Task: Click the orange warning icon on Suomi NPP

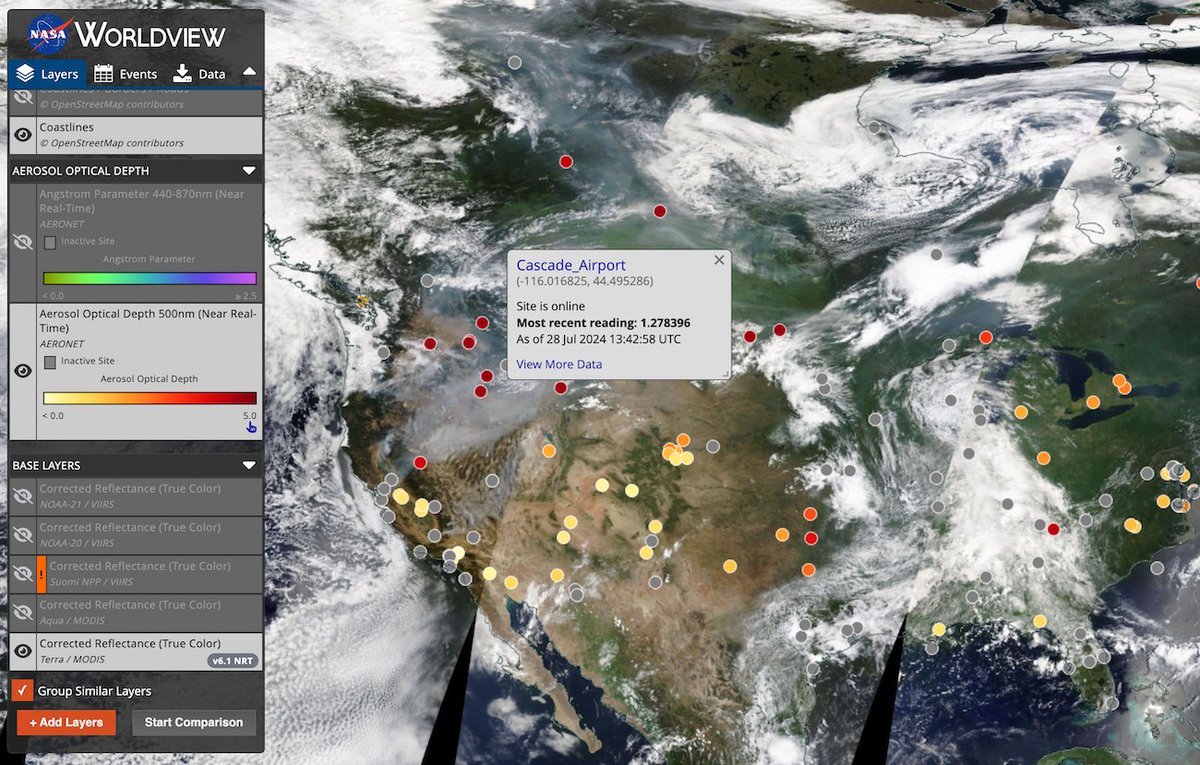Action: [42, 574]
